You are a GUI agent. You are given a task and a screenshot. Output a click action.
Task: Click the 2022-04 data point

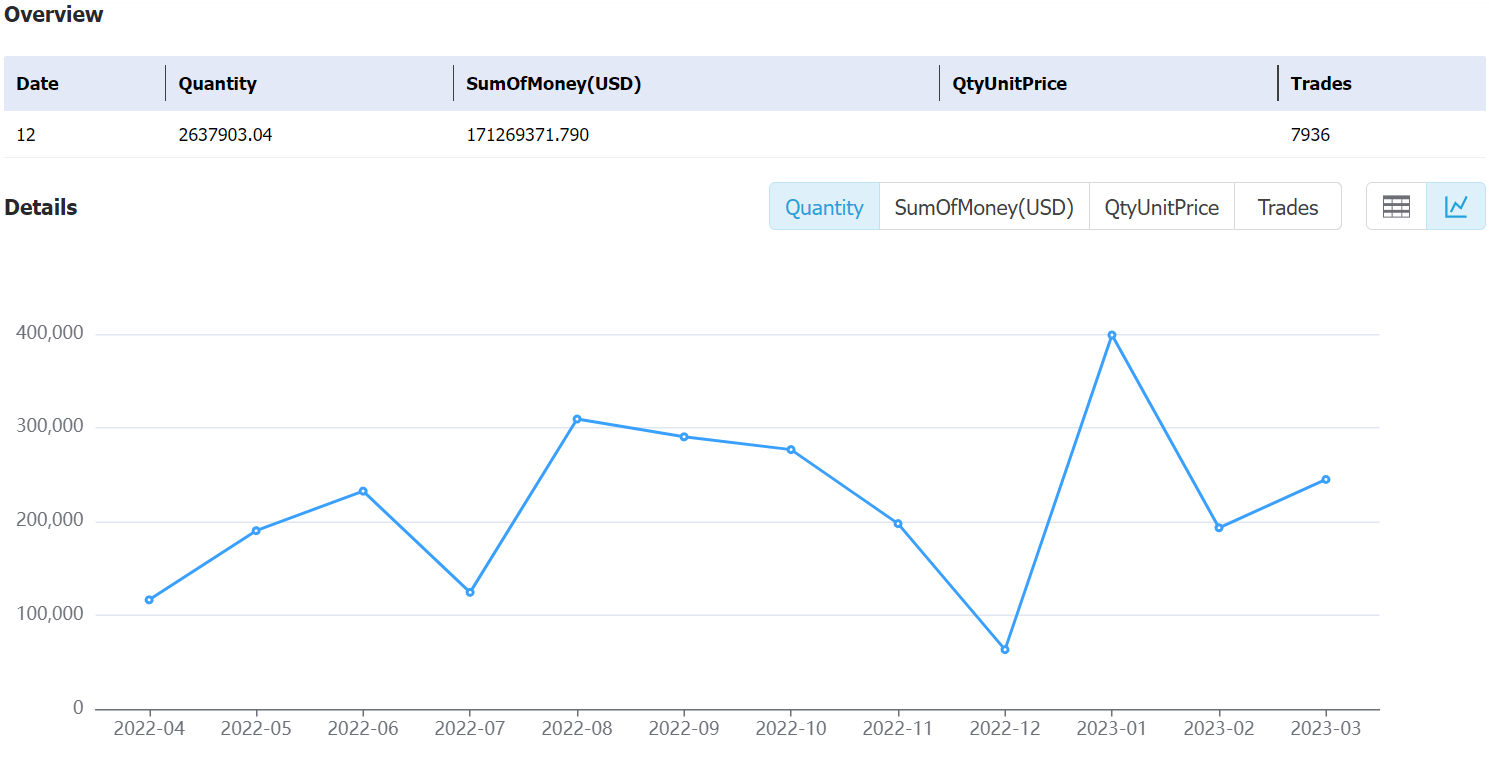pyautogui.click(x=149, y=600)
